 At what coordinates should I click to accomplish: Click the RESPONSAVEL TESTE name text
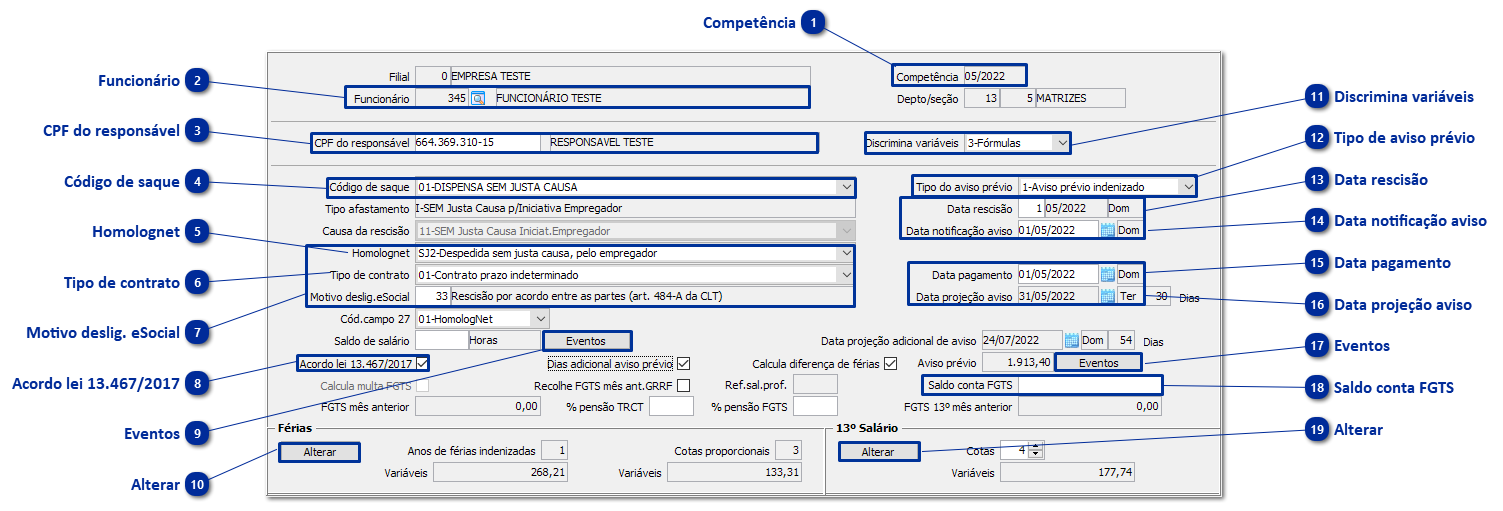click(602, 143)
